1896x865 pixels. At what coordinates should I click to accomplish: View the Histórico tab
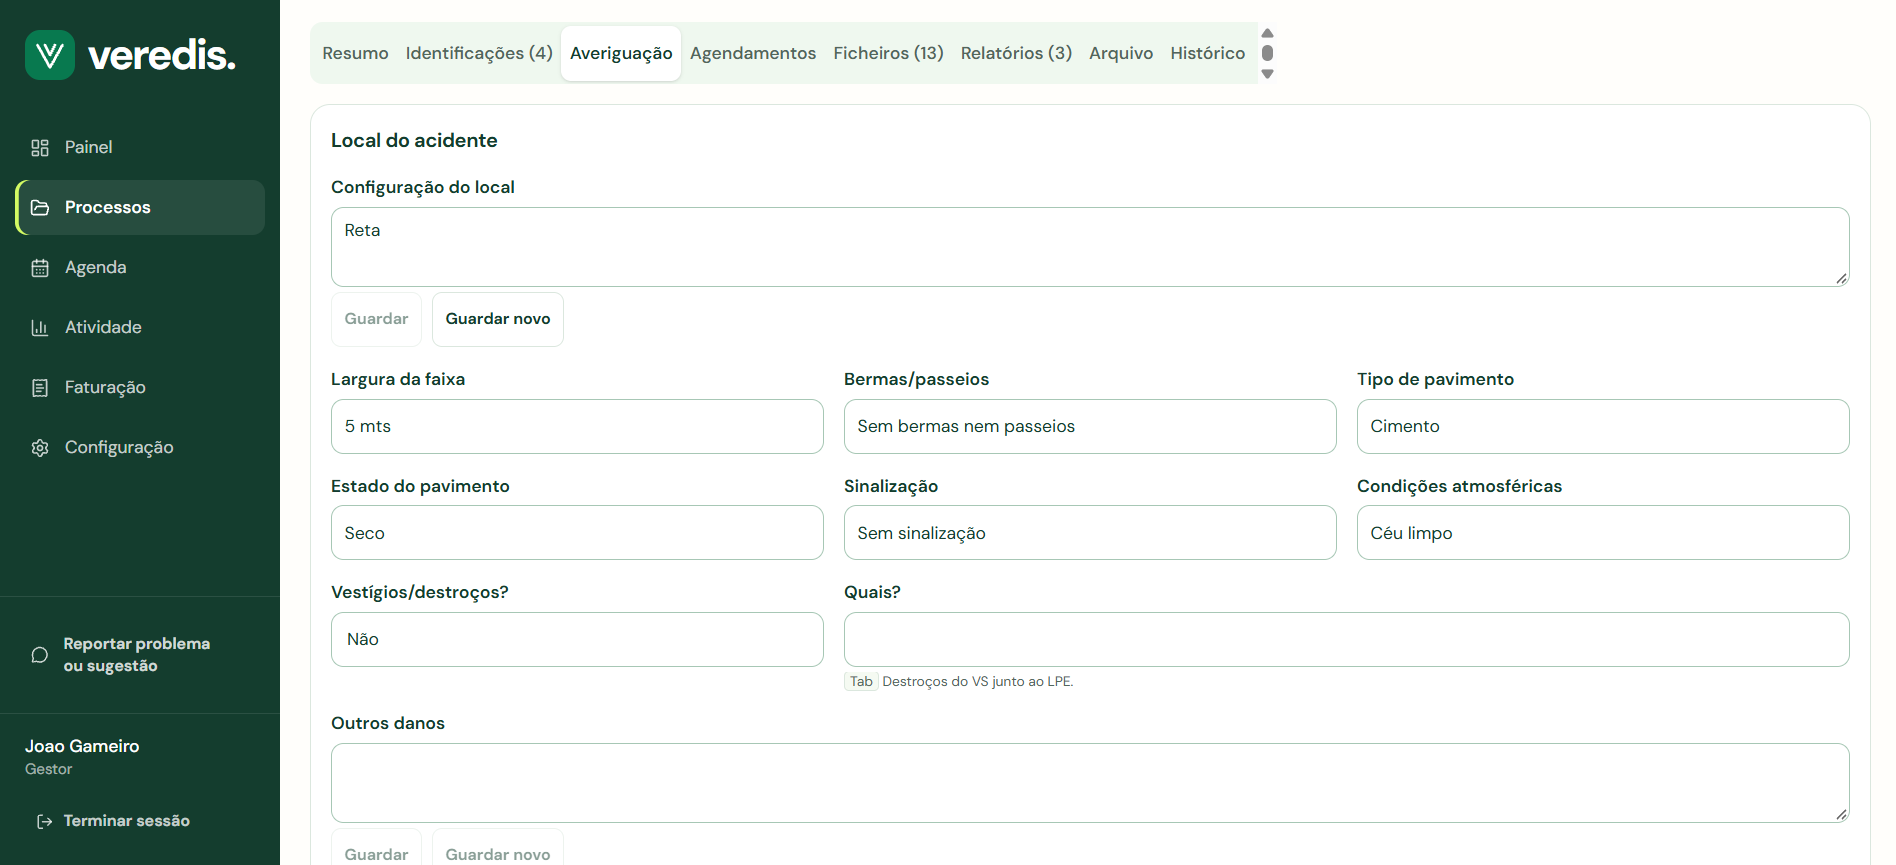pos(1208,53)
